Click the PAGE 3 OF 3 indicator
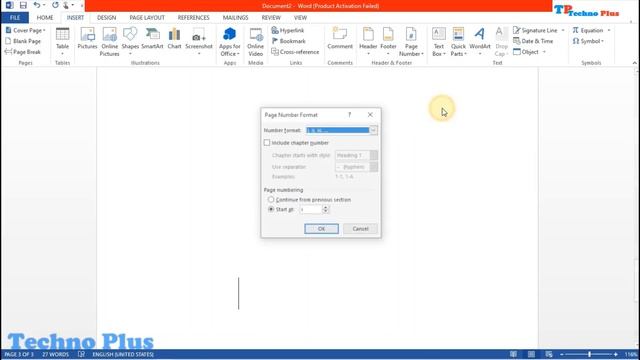Screen dimensions: 640x360 [19, 354]
